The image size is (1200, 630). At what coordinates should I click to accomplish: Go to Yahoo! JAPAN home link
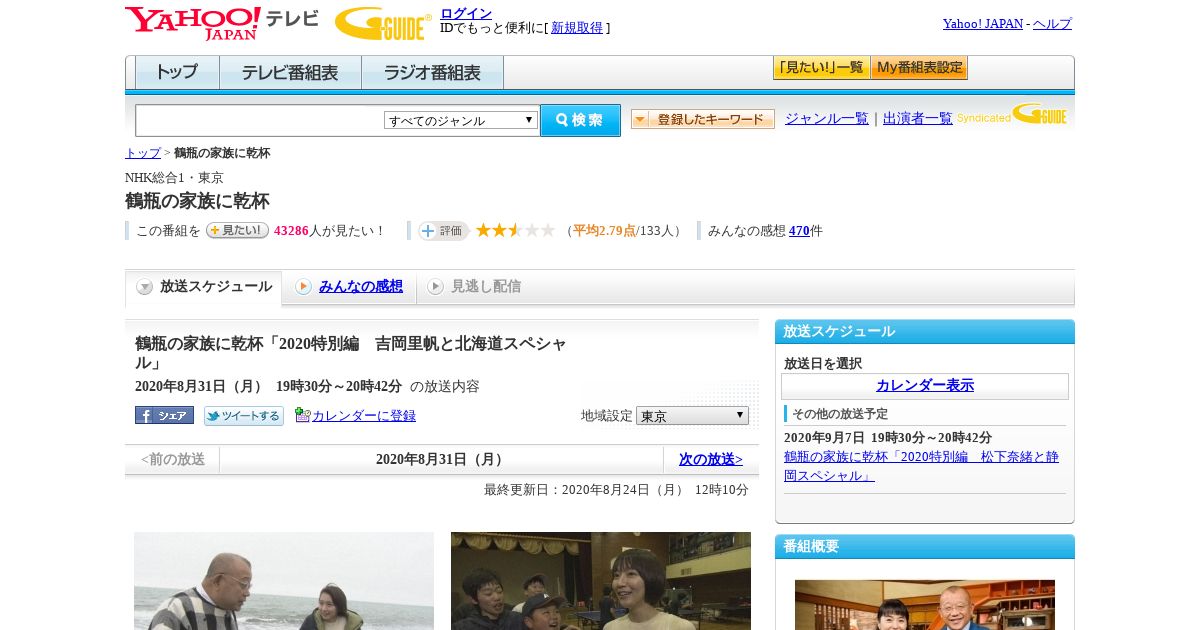pyautogui.click(x=982, y=24)
